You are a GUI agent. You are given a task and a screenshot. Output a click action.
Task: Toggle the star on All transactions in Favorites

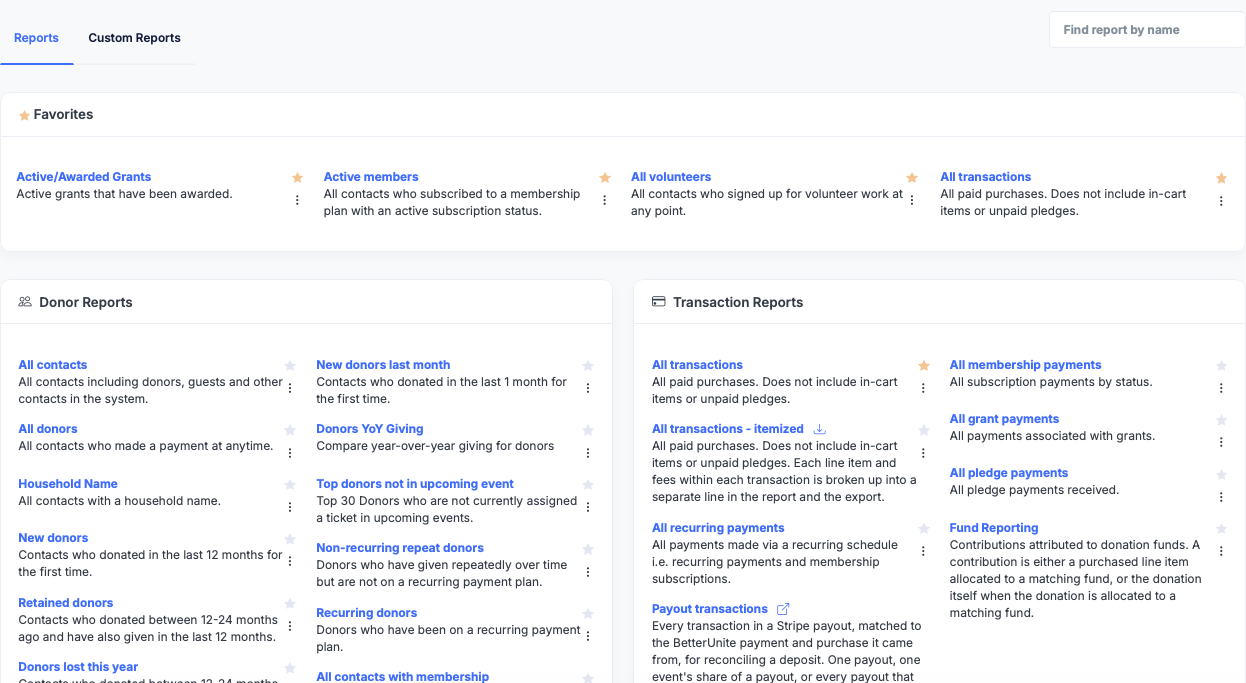pos(1221,178)
